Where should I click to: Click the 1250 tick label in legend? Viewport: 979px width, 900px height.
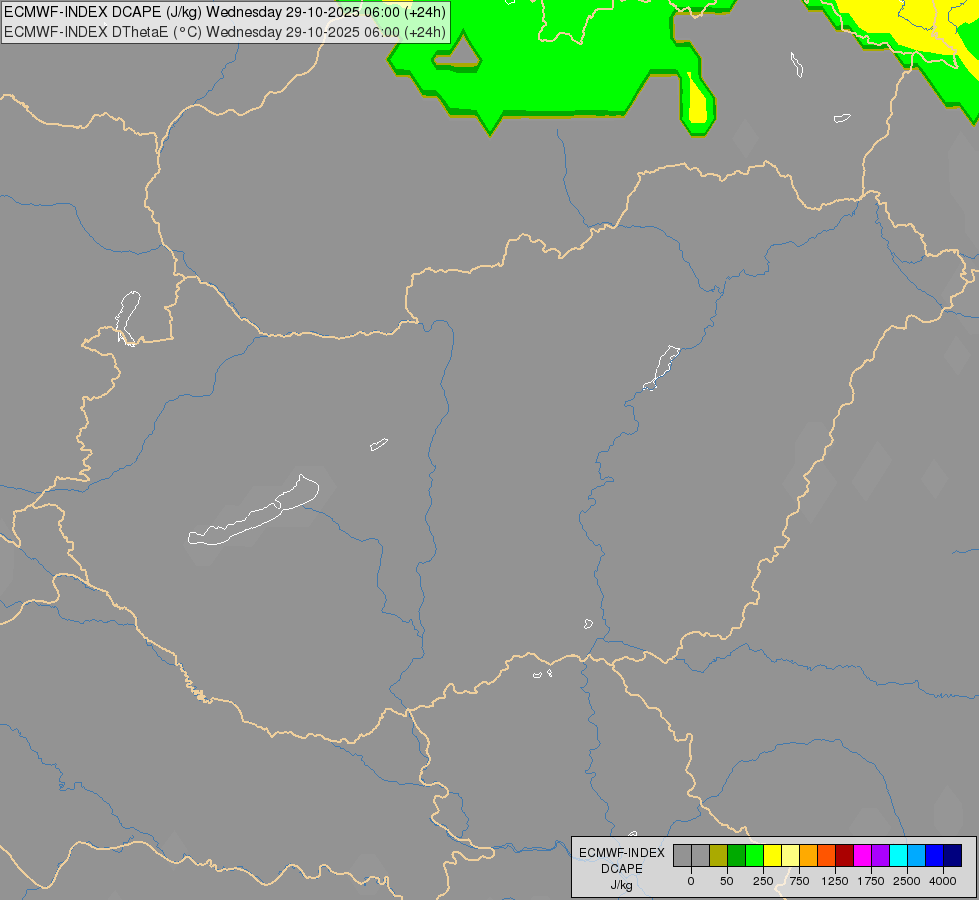[x=835, y=881]
